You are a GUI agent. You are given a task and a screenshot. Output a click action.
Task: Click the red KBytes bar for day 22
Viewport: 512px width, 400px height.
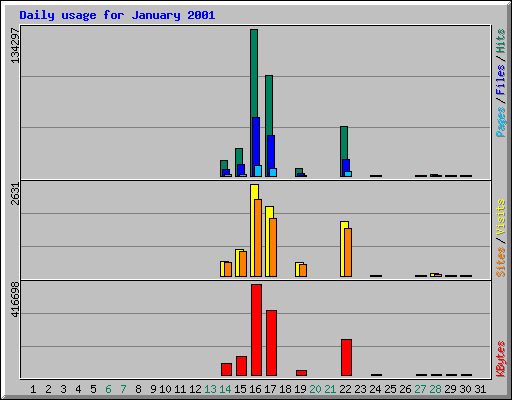point(347,358)
